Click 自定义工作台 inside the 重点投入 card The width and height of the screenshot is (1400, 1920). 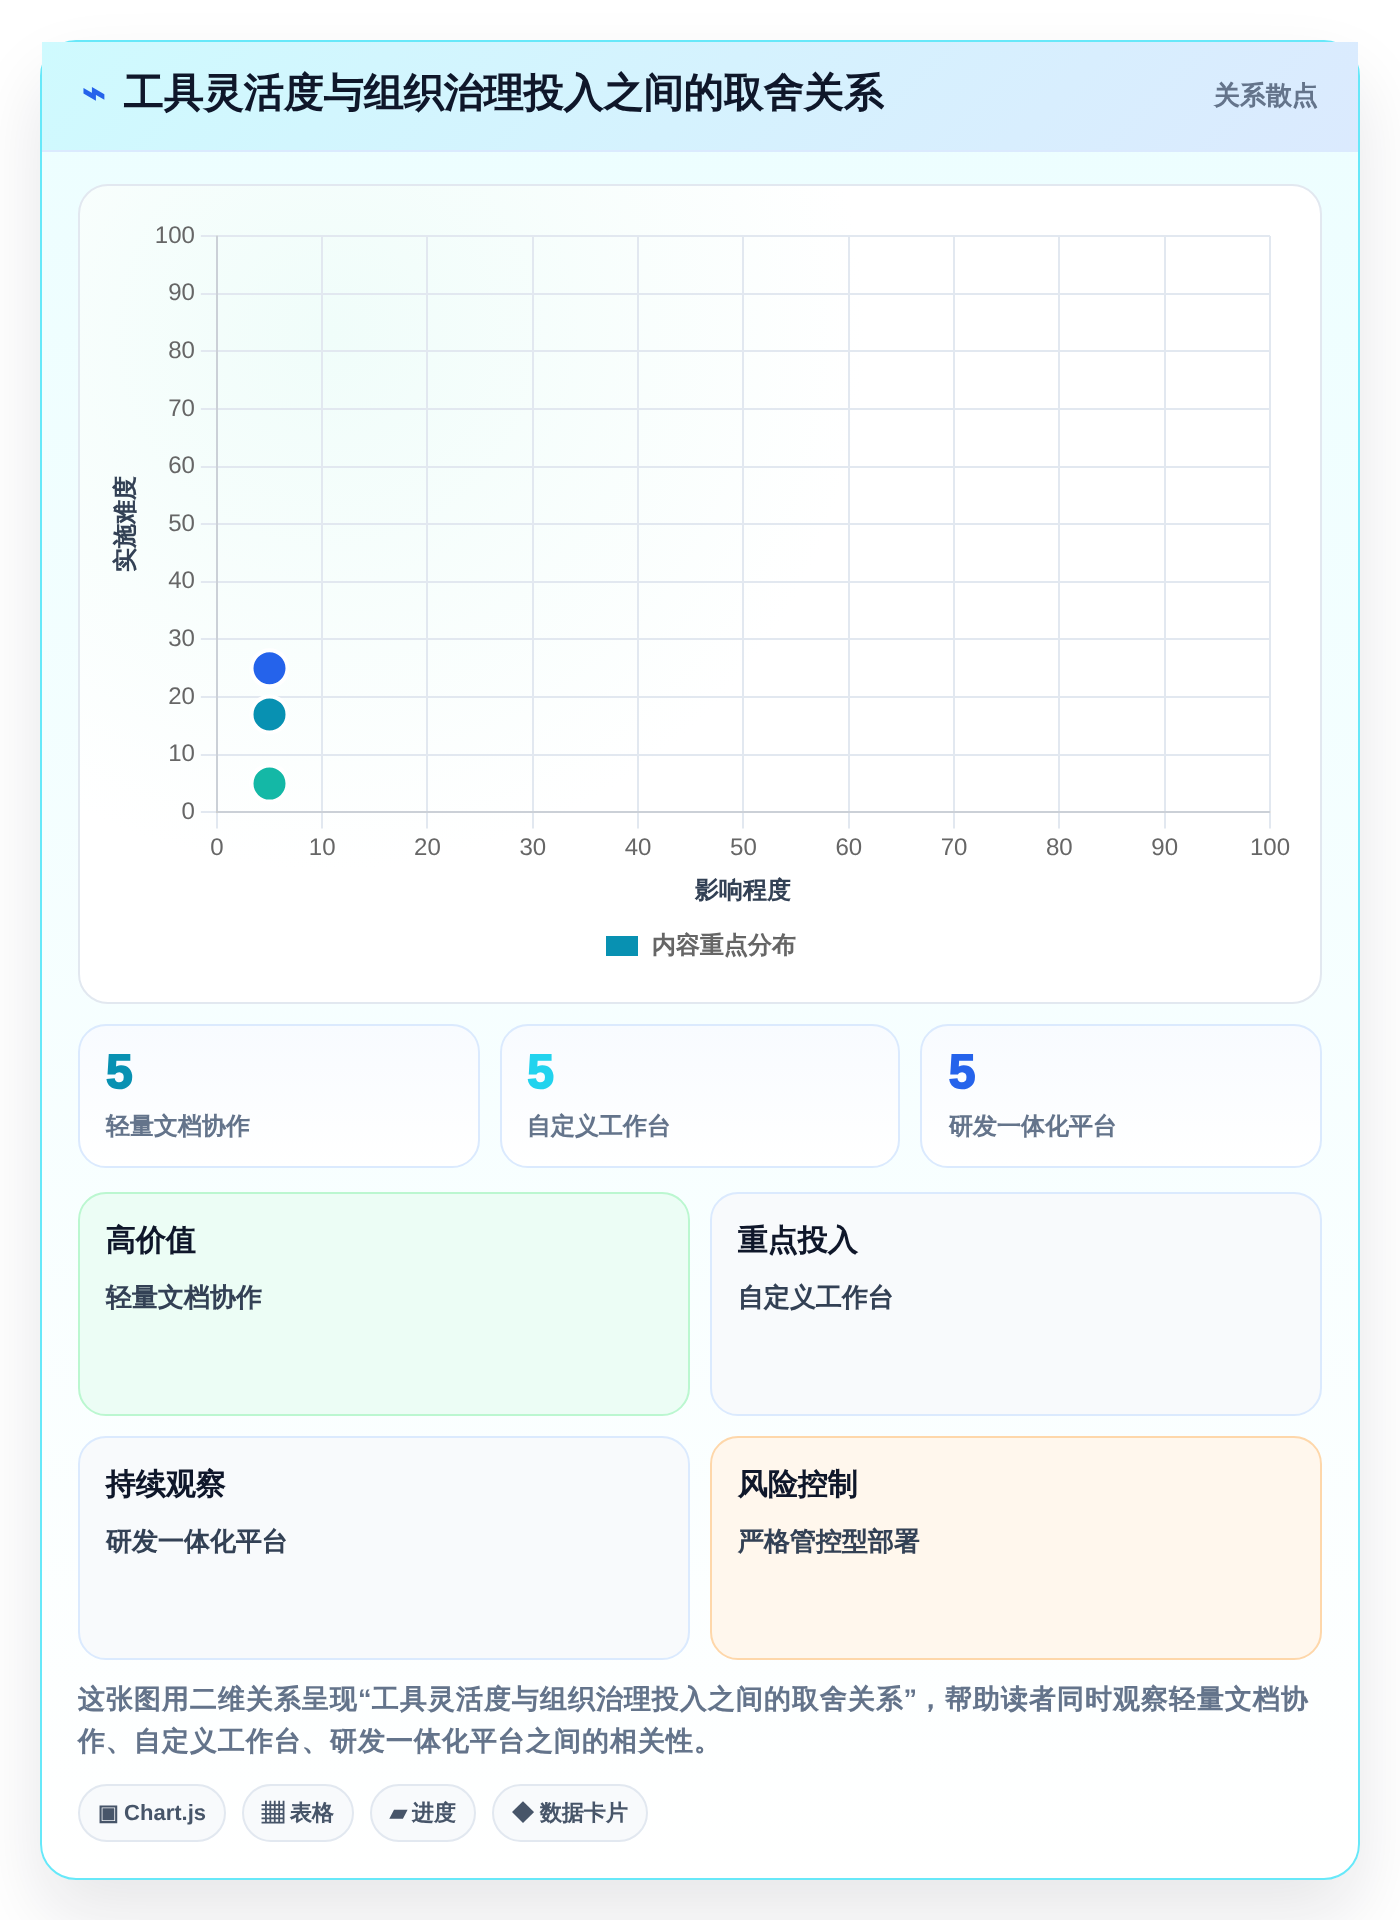click(815, 1297)
